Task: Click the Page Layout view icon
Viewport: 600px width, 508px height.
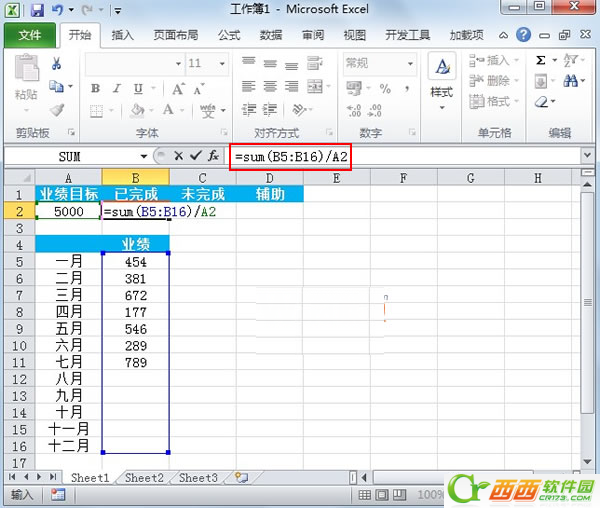Action: click(382, 495)
